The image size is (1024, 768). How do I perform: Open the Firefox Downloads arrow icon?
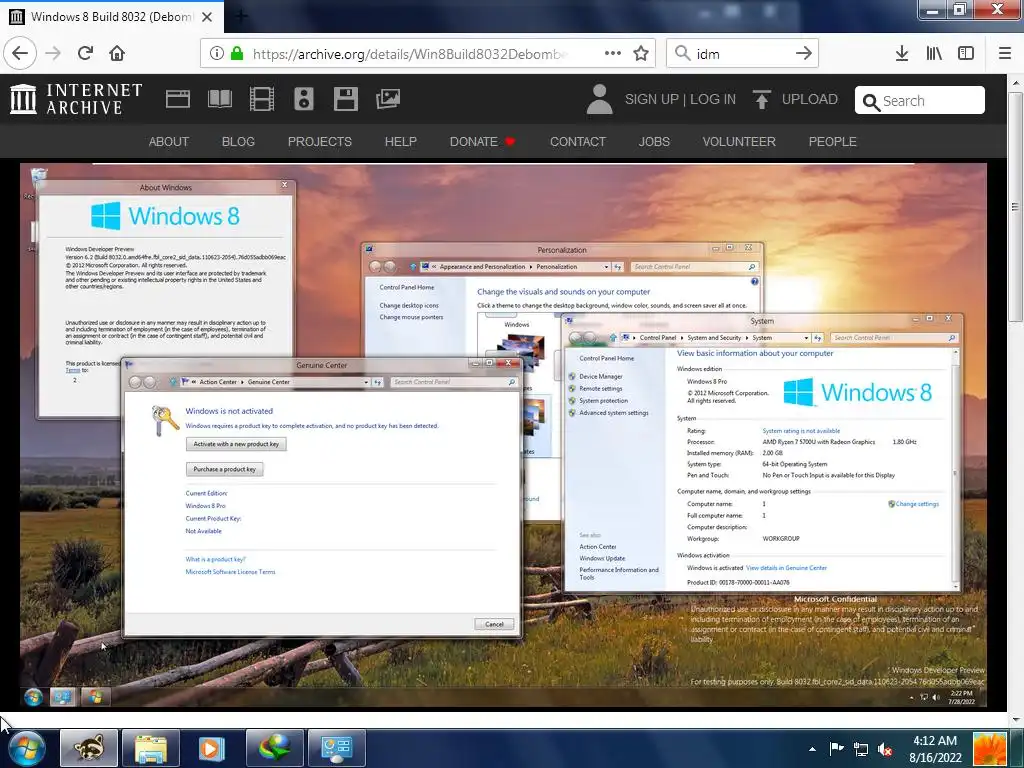pyautogui.click(x=902, y=53)
